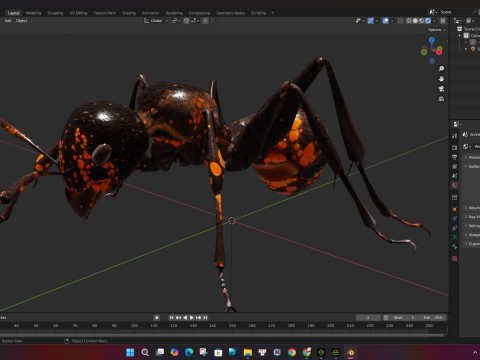The height and width of the screenshot is (360, 480).
Task: Toggle preview range clock in timeline
Action: [386, 318]
